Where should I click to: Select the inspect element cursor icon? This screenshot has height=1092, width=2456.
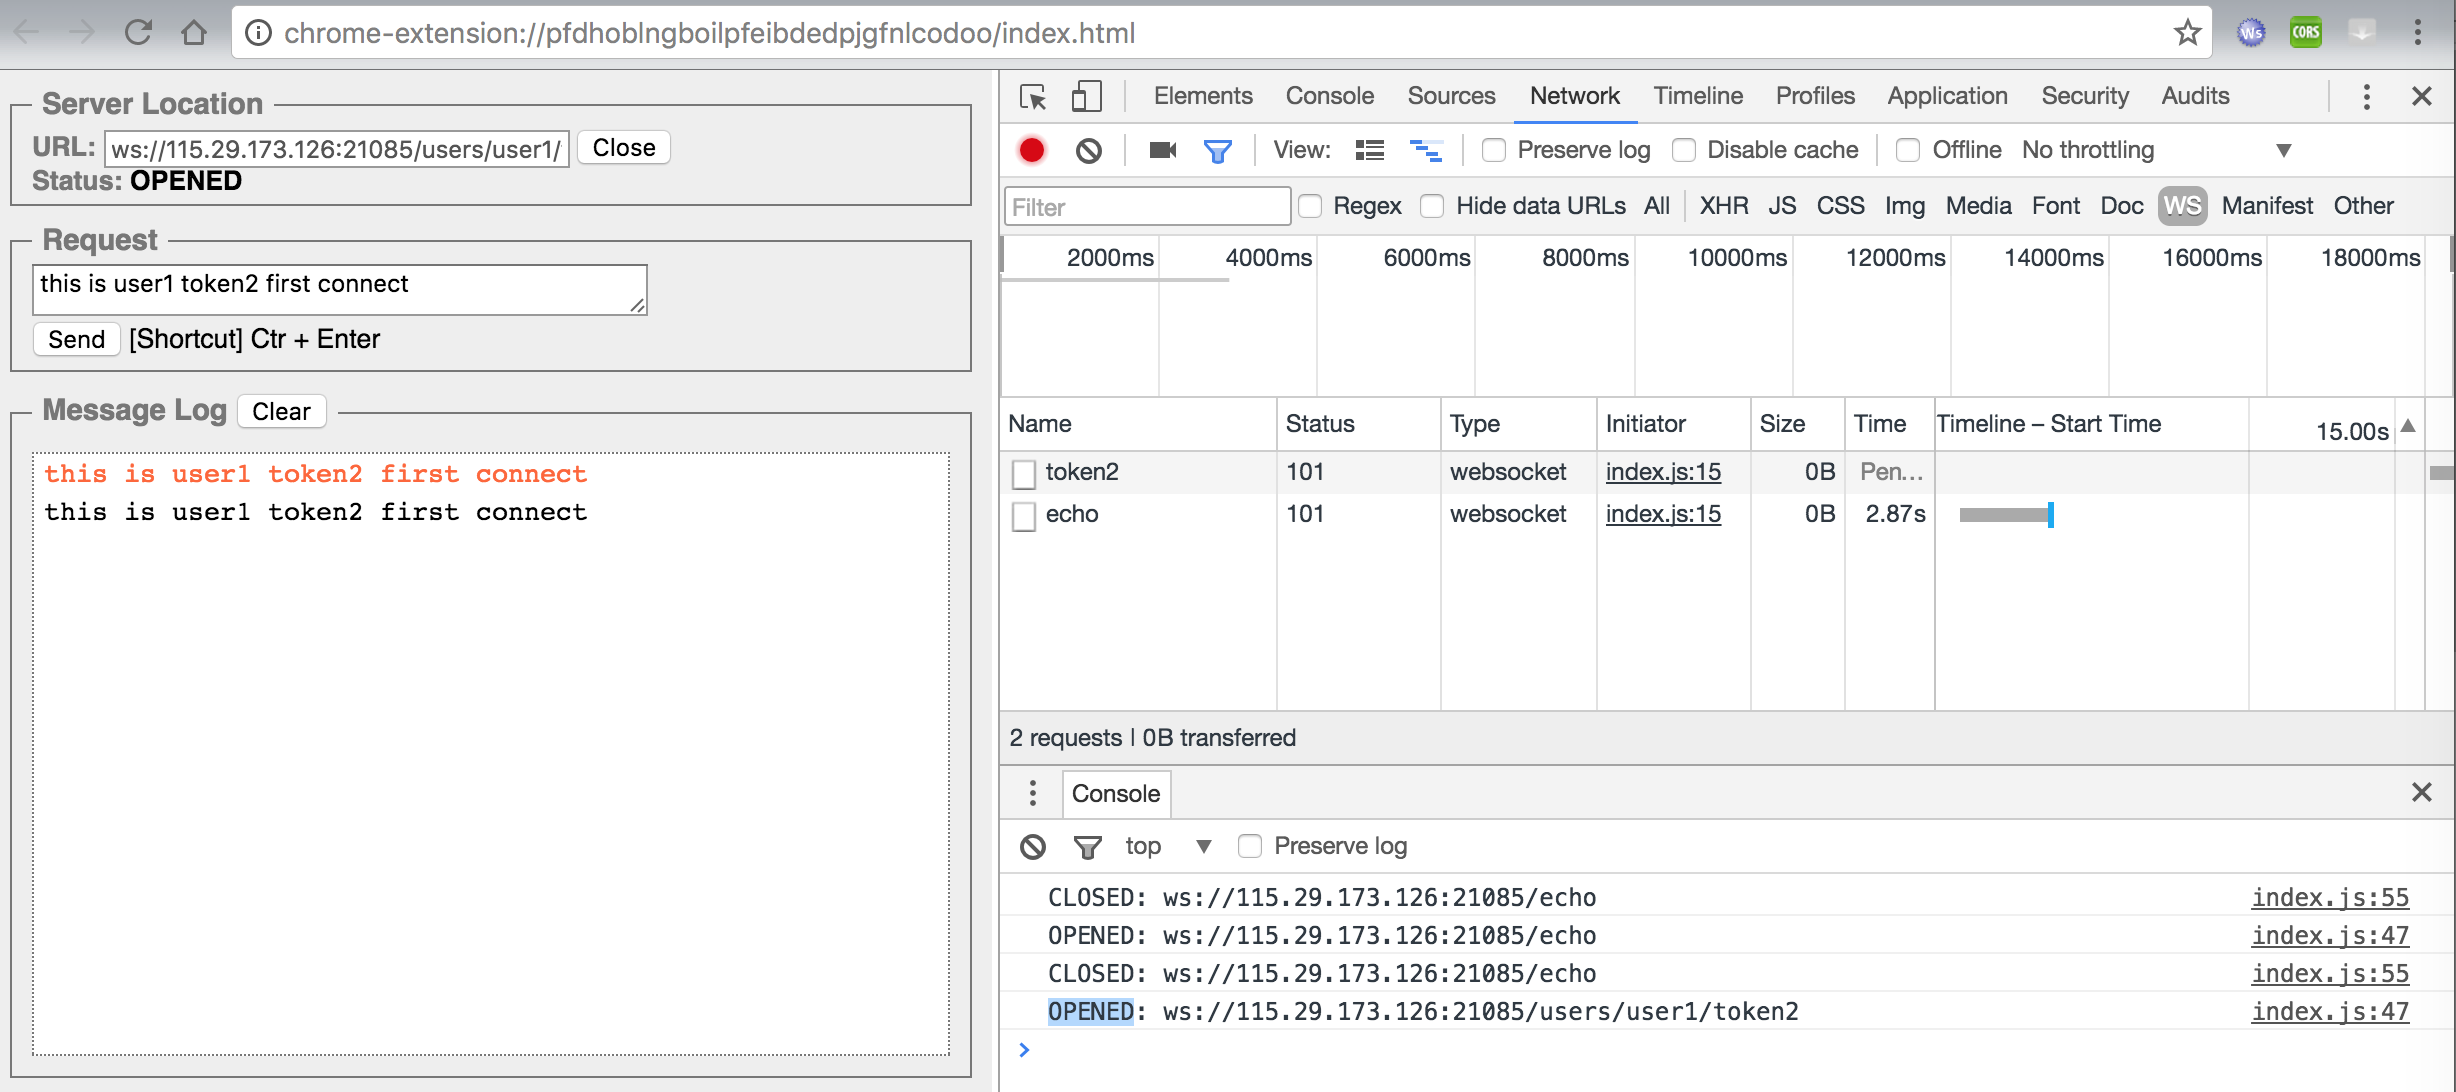(x=1032, y=97)
